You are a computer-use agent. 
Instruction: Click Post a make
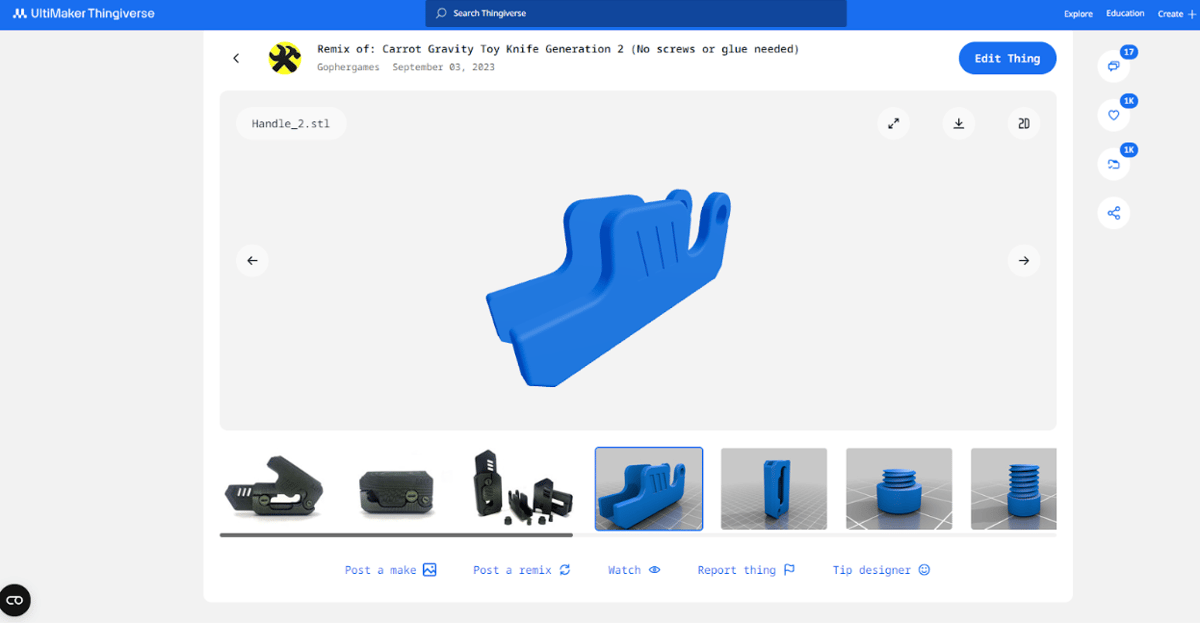tap(391, 570)
